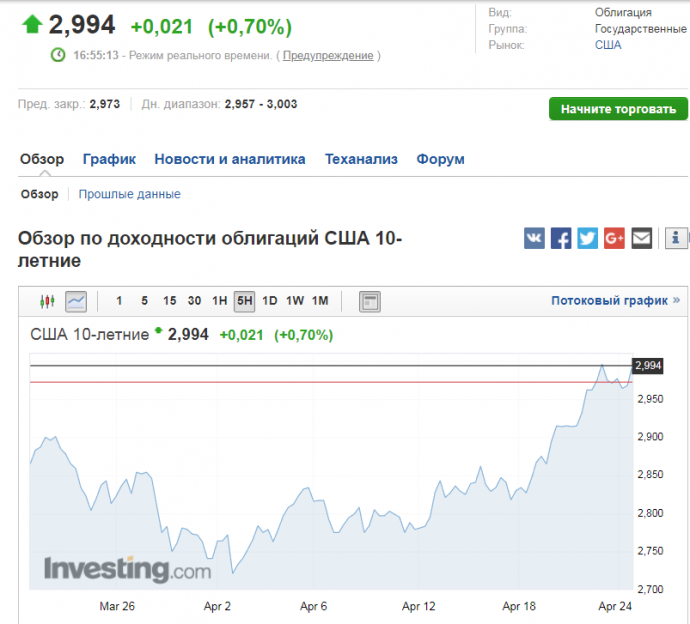Click the green up arrow by 2,994
The width and height of the screenshot is (690, 624).
(x=32, y=24)
